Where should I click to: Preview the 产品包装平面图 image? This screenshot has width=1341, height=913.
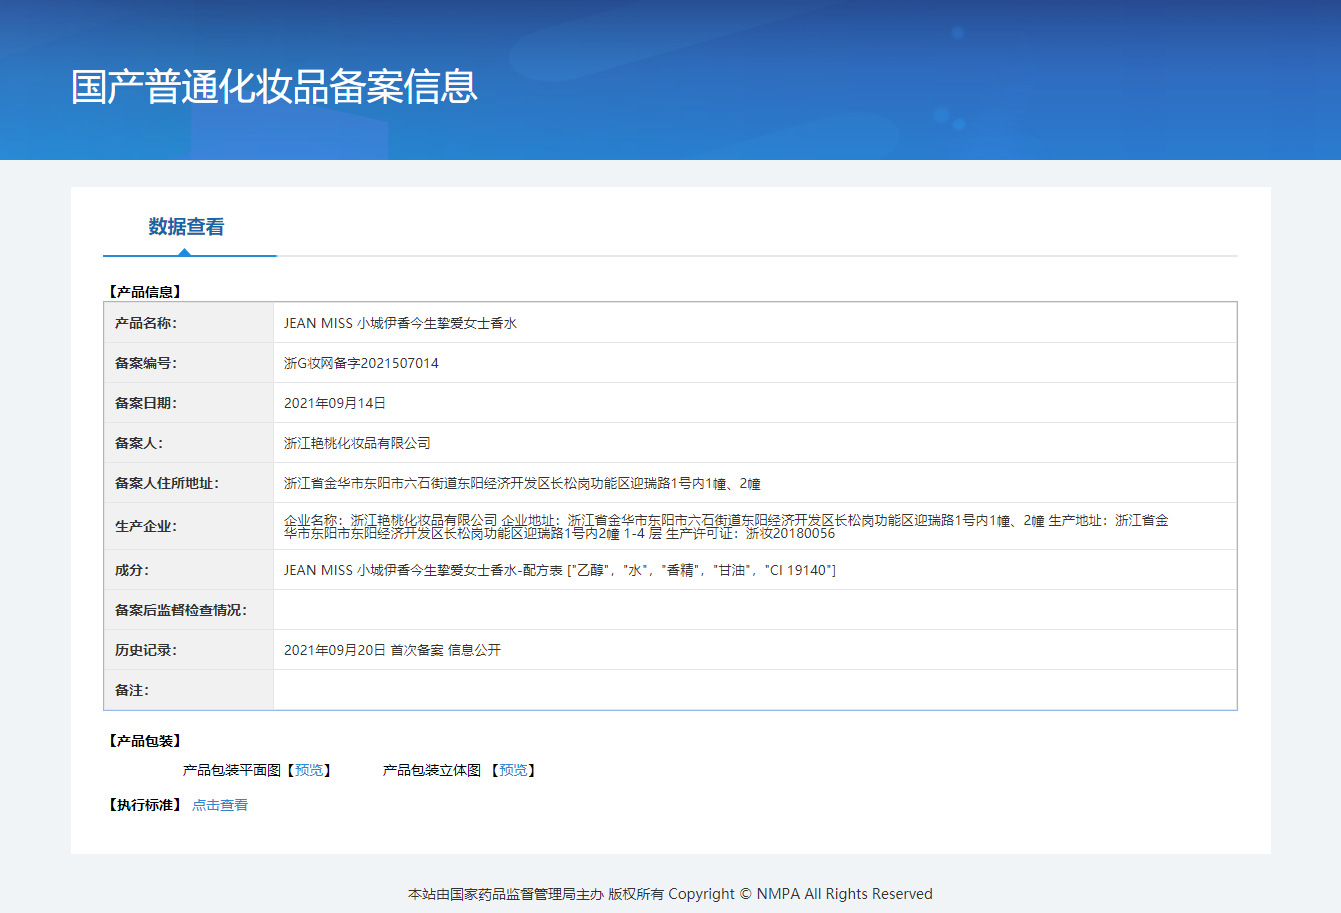point(309,770)
